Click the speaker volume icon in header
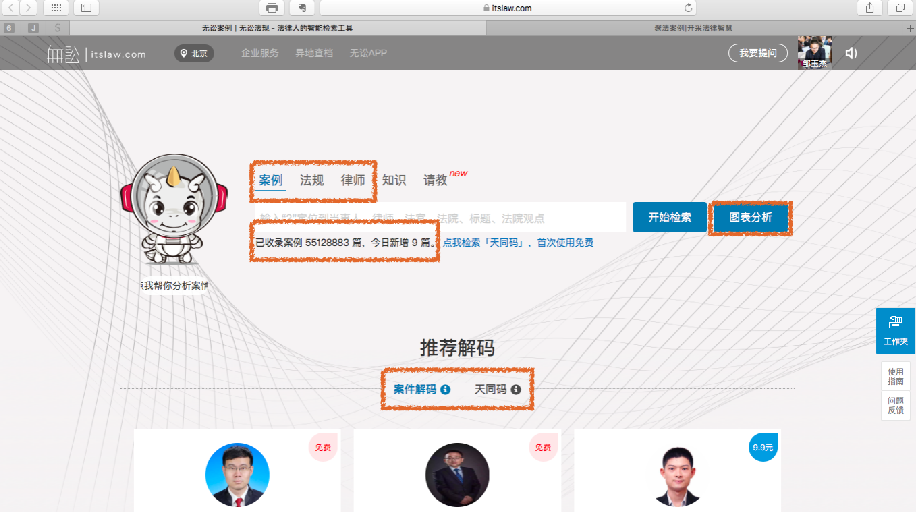The image size is (916, 512). 851,53
